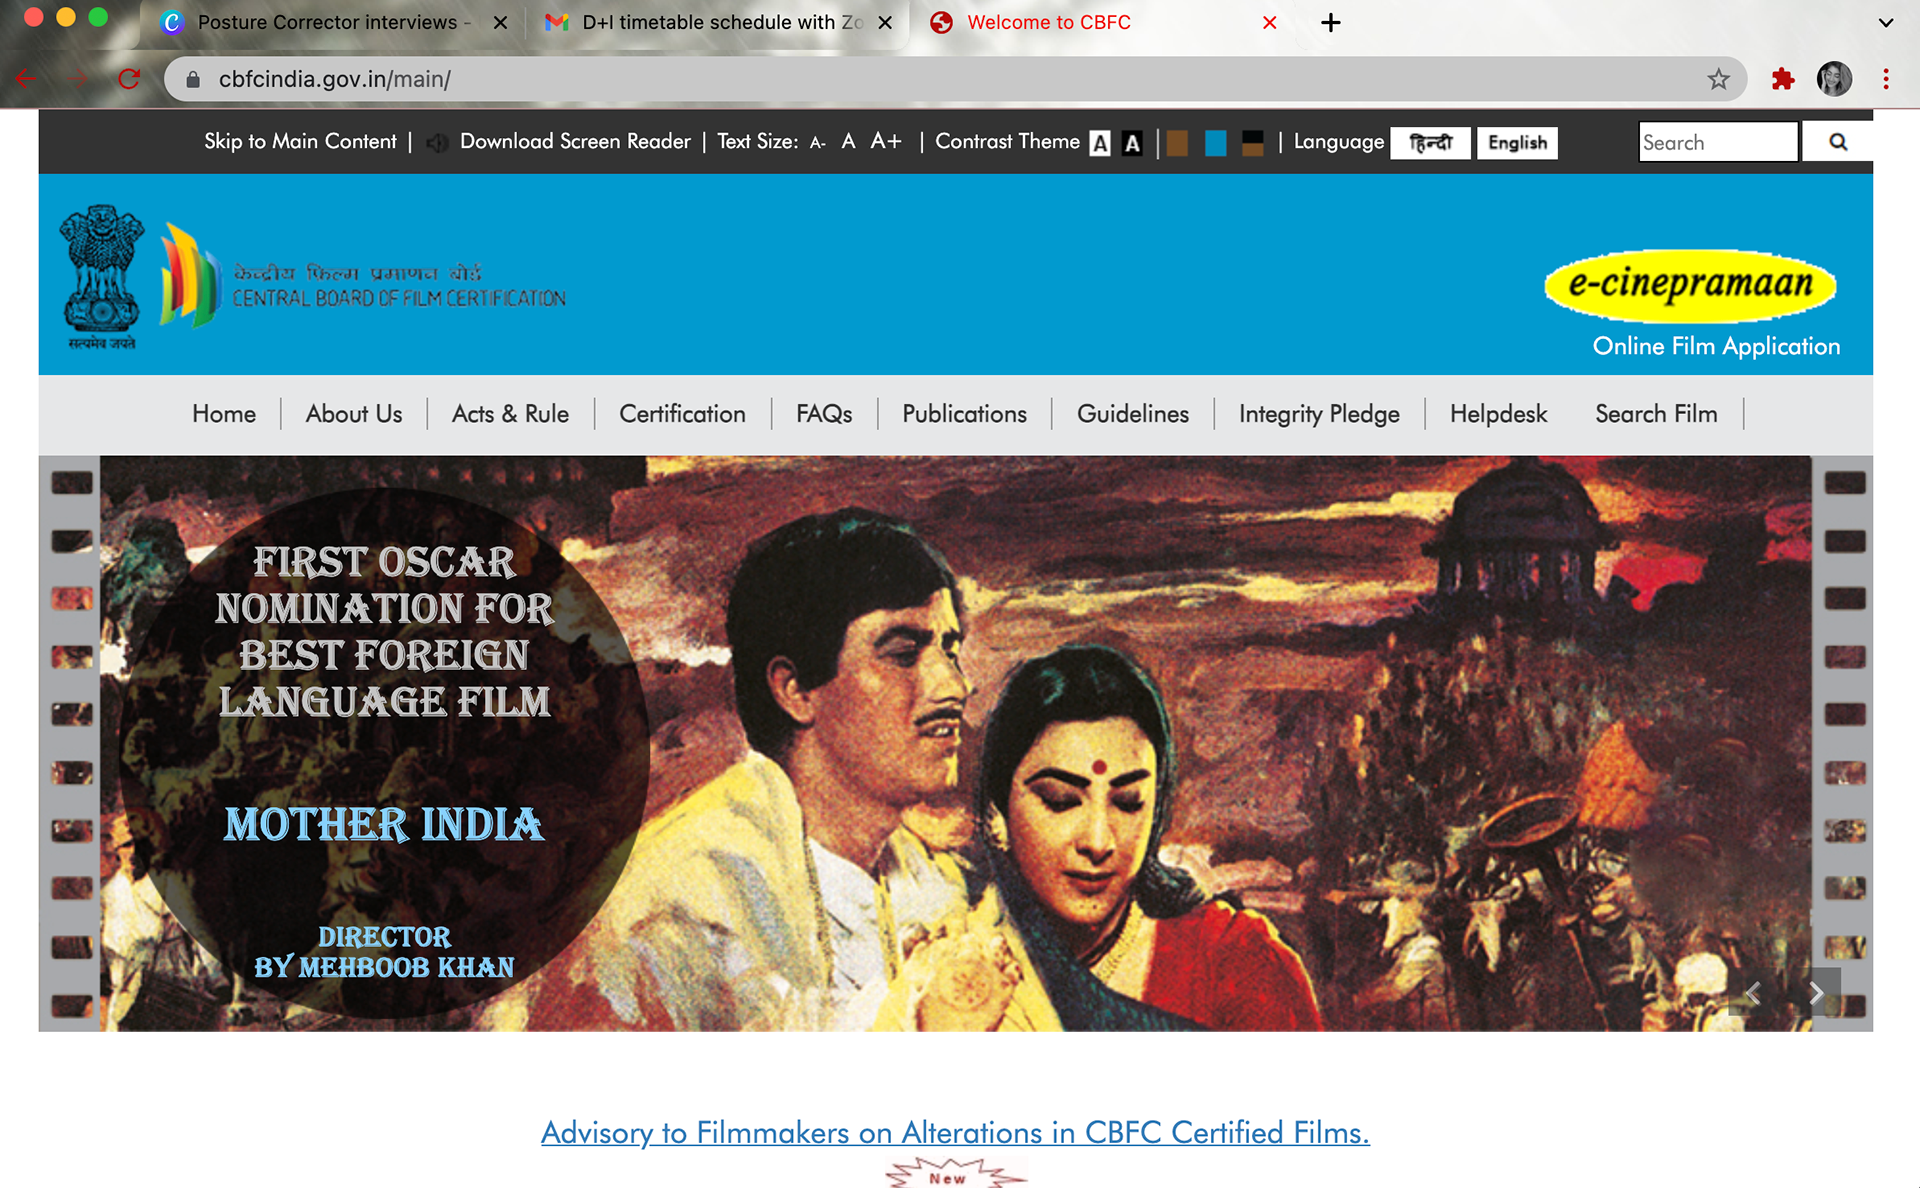Screen dimensions: 1920x1188
Task: Open the Chrome extensions puzzle icon
Action: pyautogui.click(x=1782, y=79)
